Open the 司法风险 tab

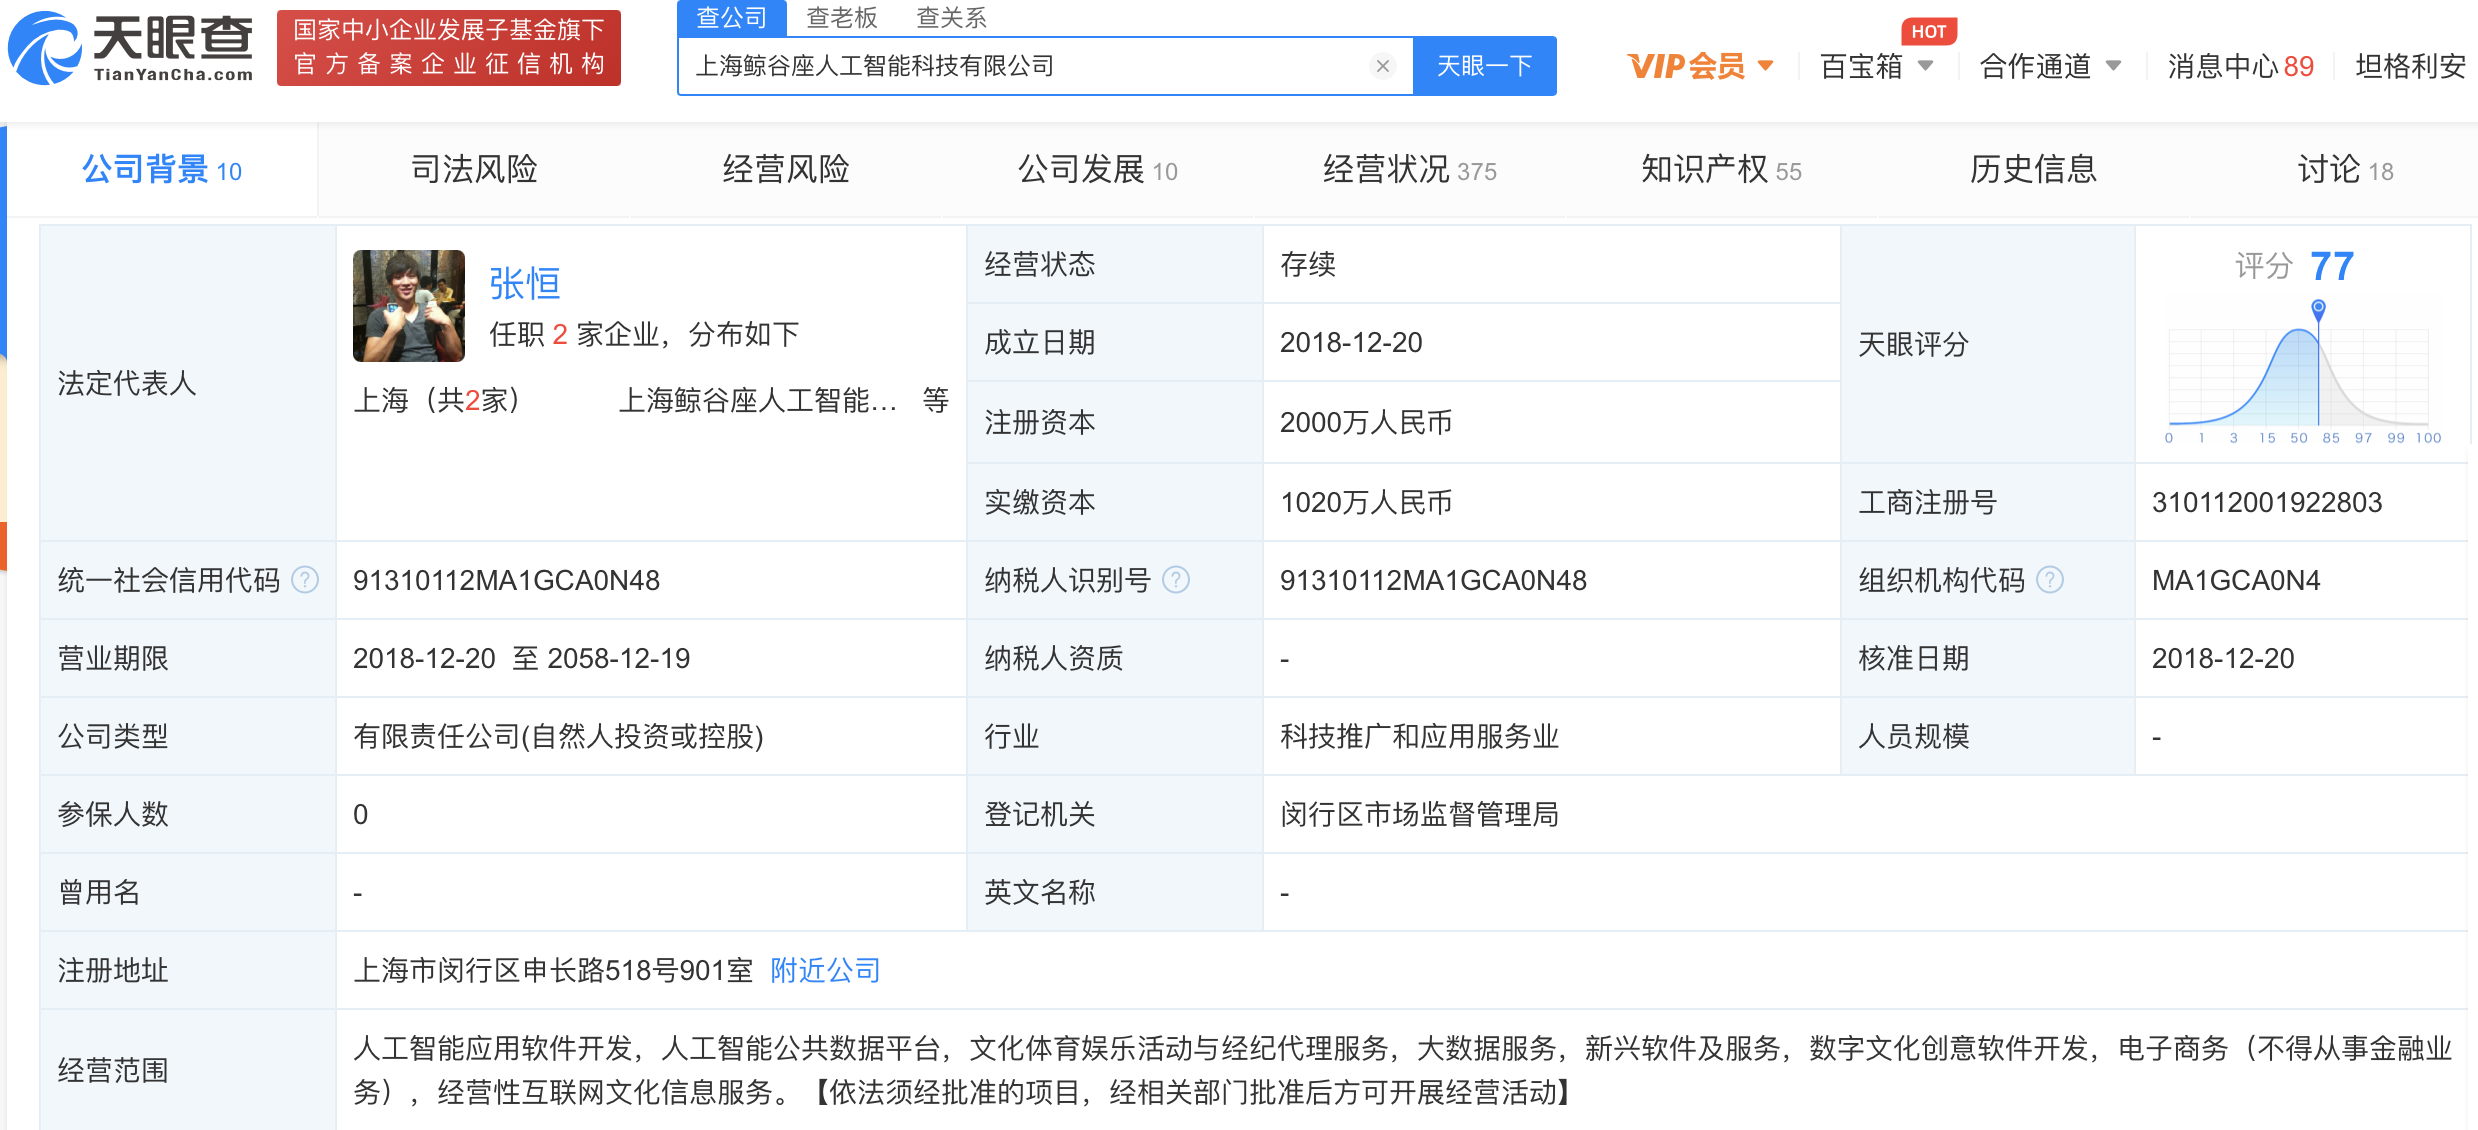point(474,170)
